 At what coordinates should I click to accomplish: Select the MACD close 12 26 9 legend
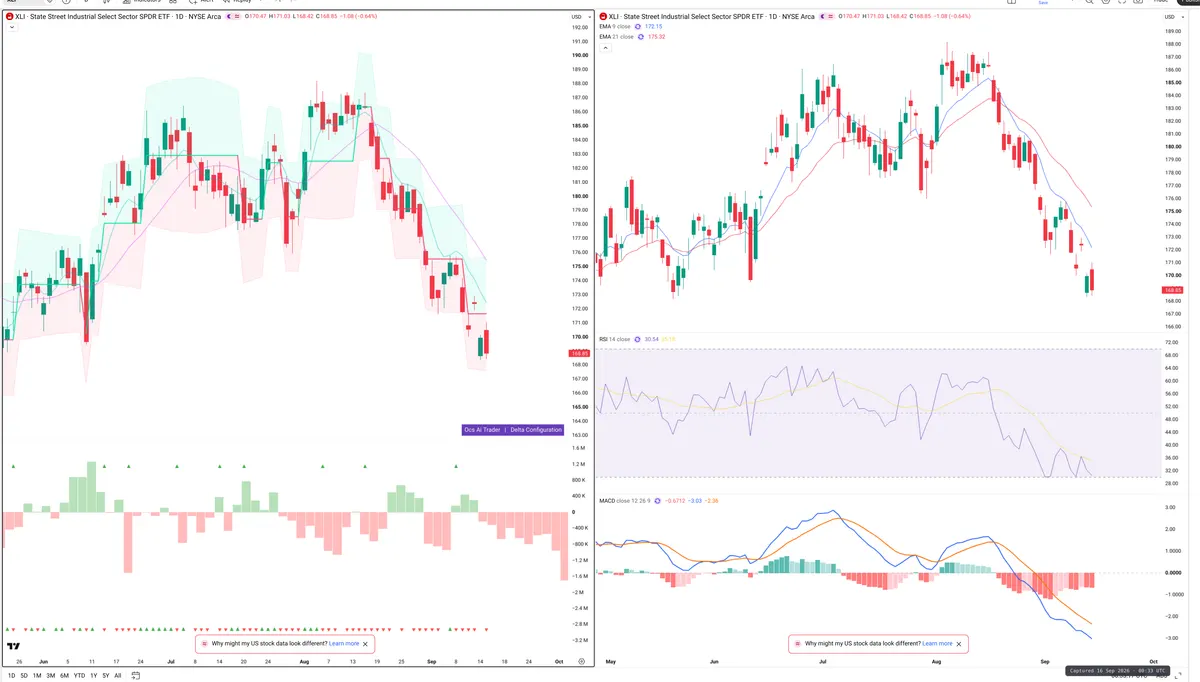click(627, 499)
